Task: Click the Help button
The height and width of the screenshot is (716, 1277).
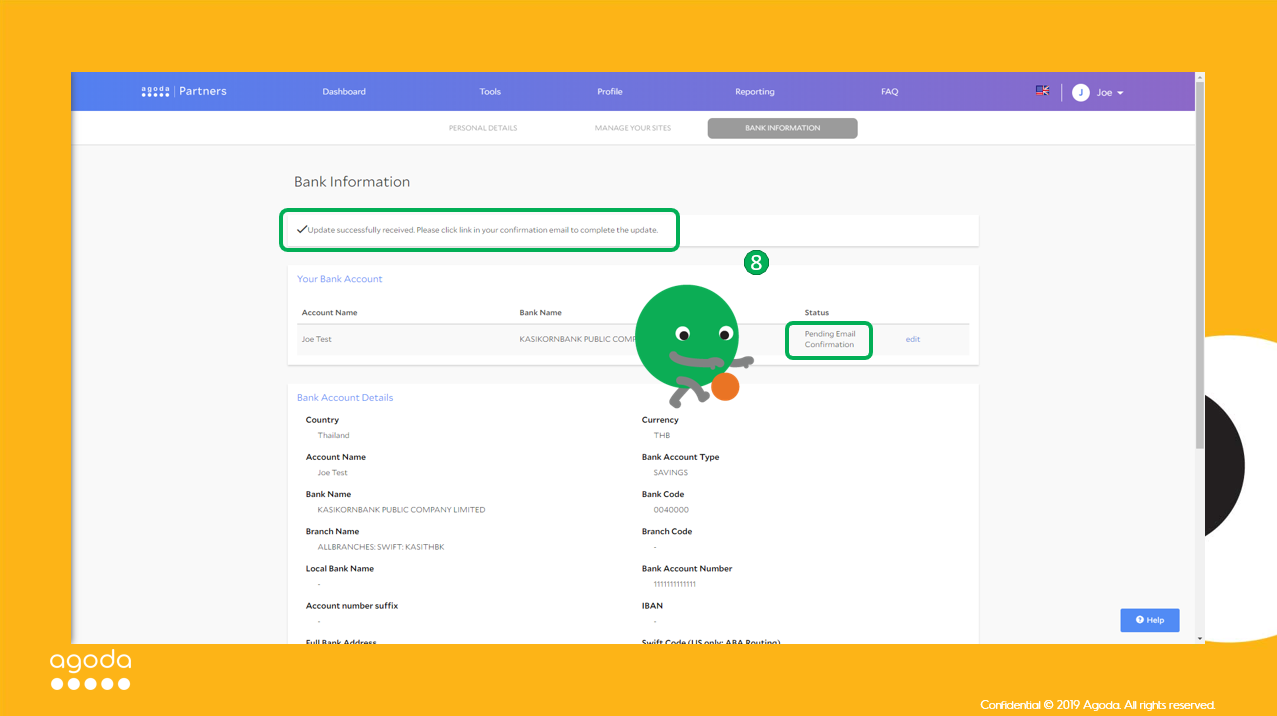Action: [x=1150, y=620]
